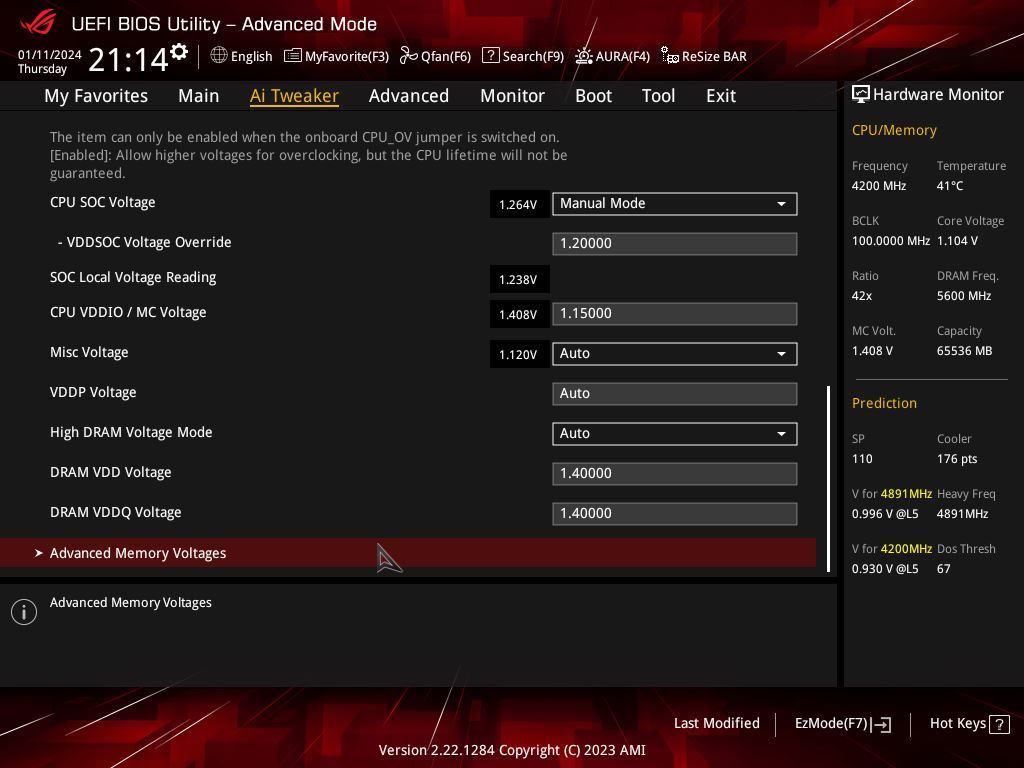Open the Monitor tab
Viewport: 1024px width, 768px height.
point(512,96)
